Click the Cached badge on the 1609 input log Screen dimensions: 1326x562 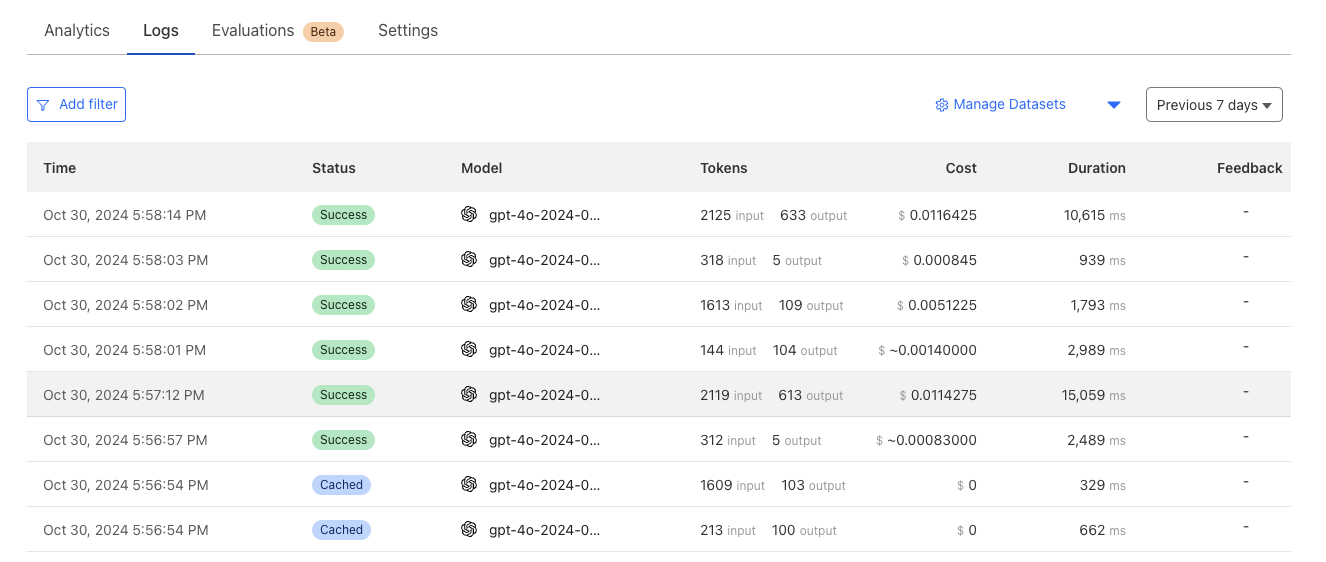(x=341, y=485)
